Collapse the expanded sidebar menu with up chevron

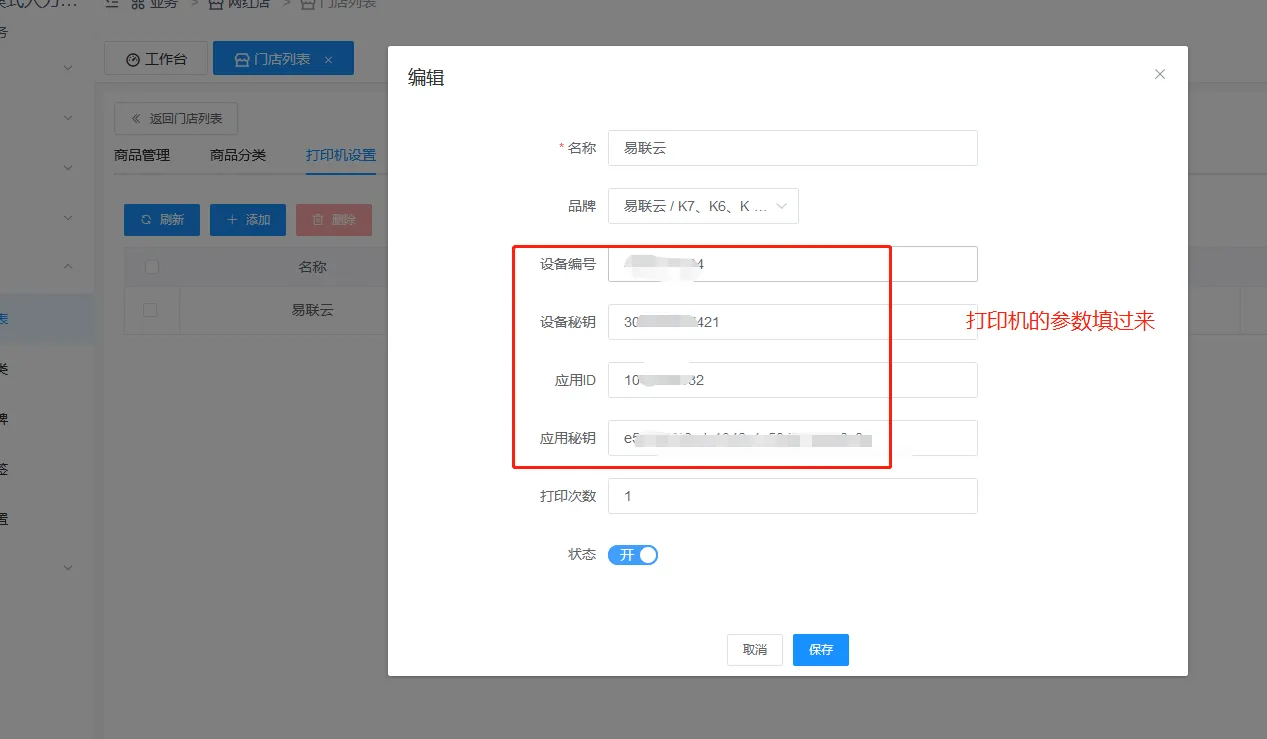[68, 267]
